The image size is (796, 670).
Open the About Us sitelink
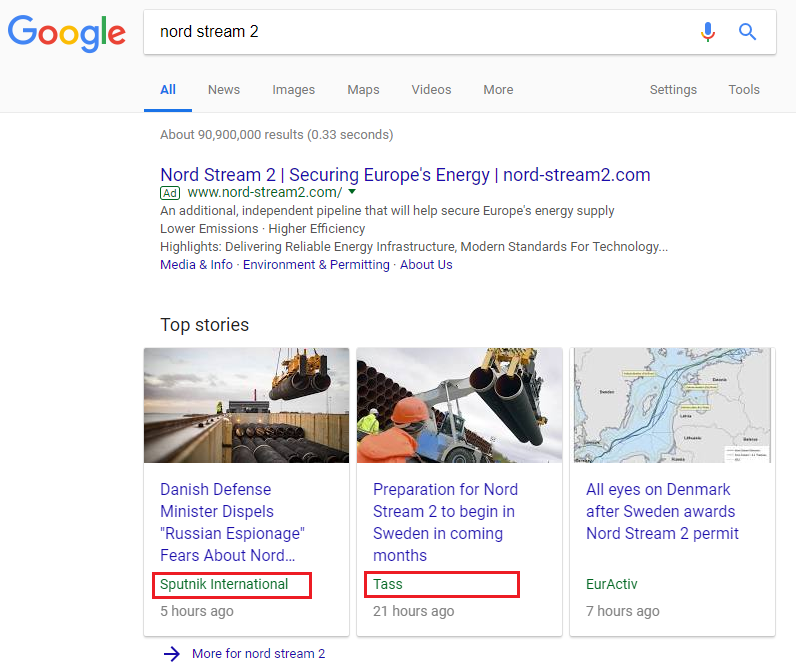click(x=426, y=265)
